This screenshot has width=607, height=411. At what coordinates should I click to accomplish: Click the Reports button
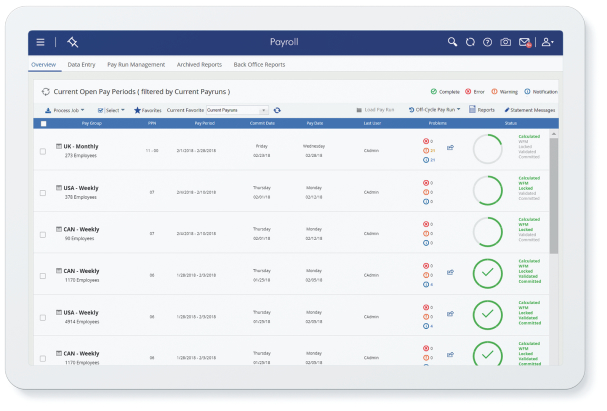481,110
